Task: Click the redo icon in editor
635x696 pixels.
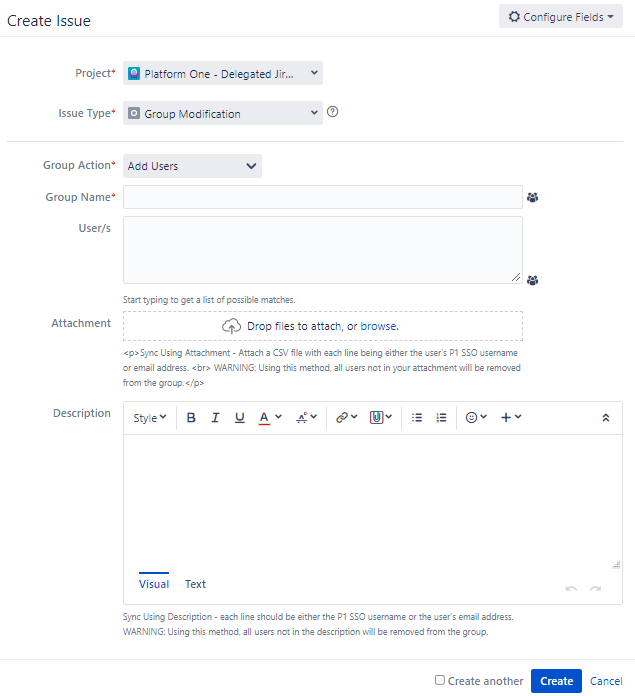Action: (595, 589)
